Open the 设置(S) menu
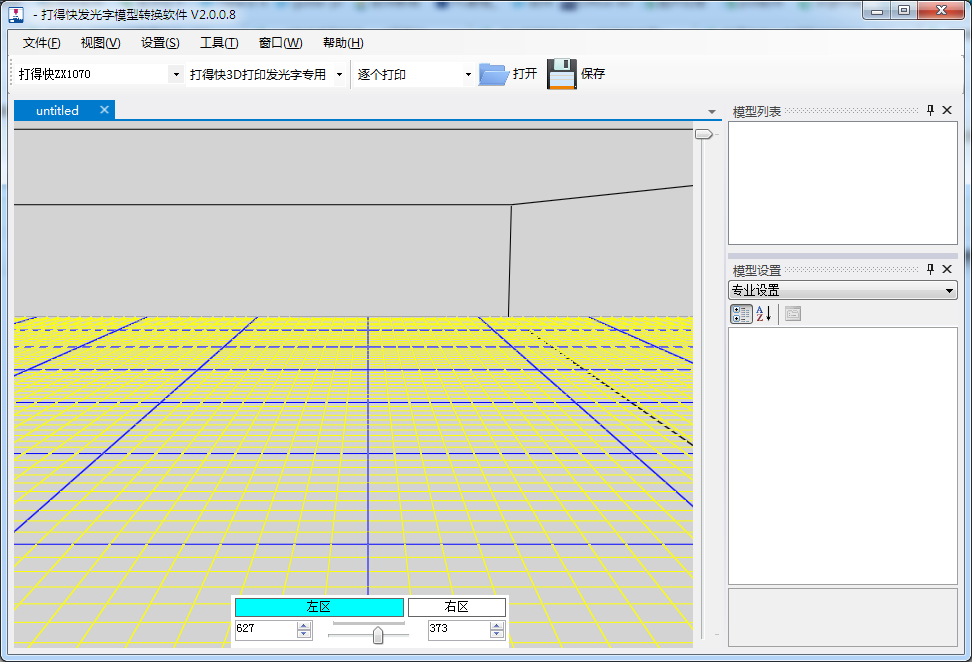972x662 pixels. (160, 43)
